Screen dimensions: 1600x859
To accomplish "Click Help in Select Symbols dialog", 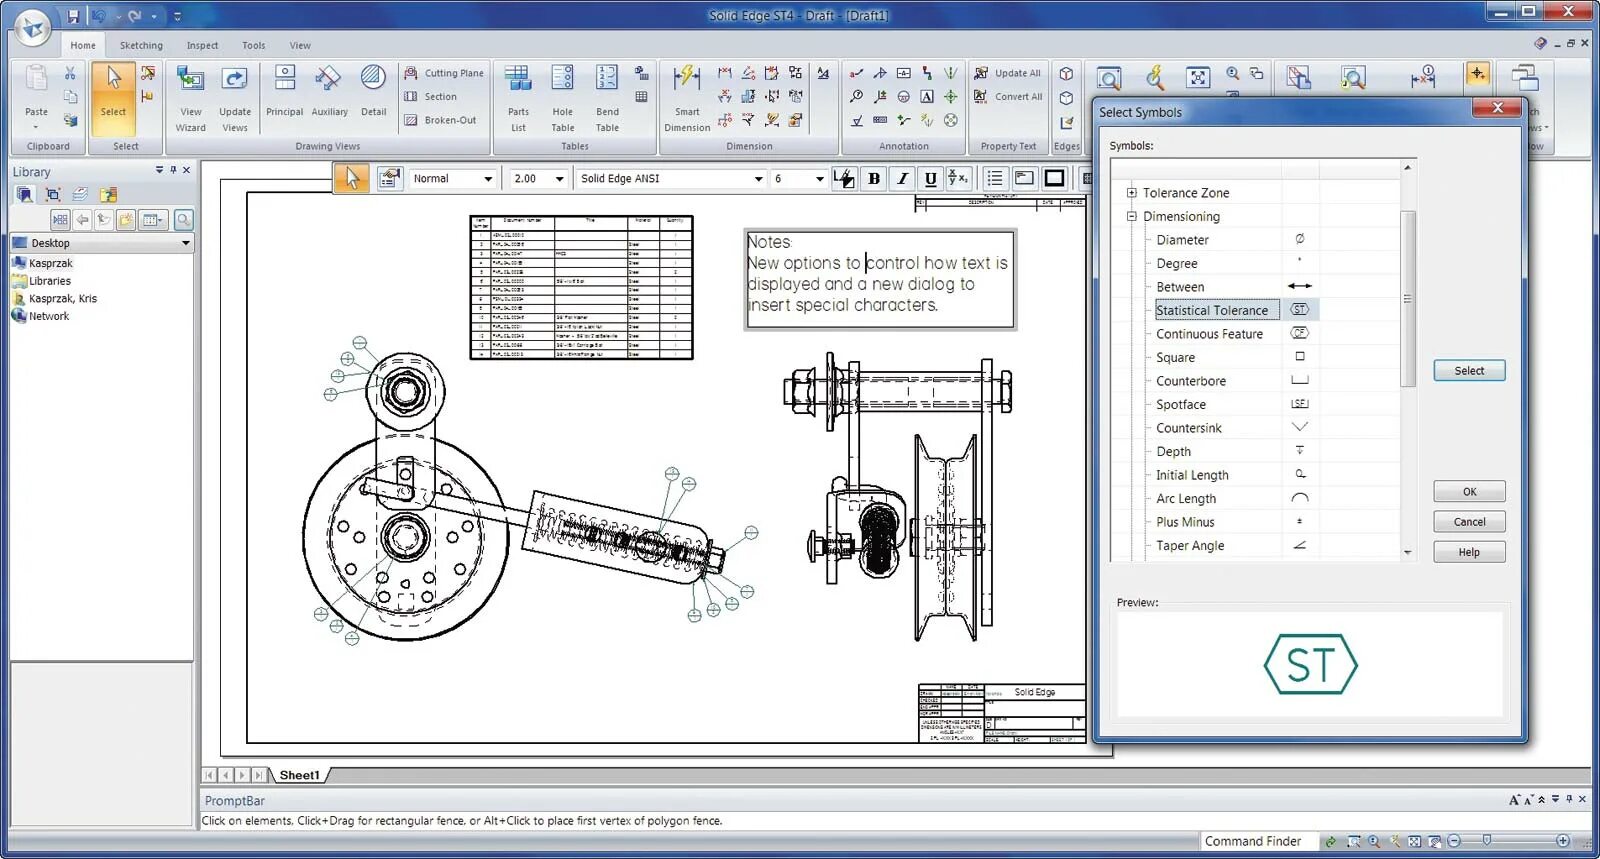I will (1469, 552).
